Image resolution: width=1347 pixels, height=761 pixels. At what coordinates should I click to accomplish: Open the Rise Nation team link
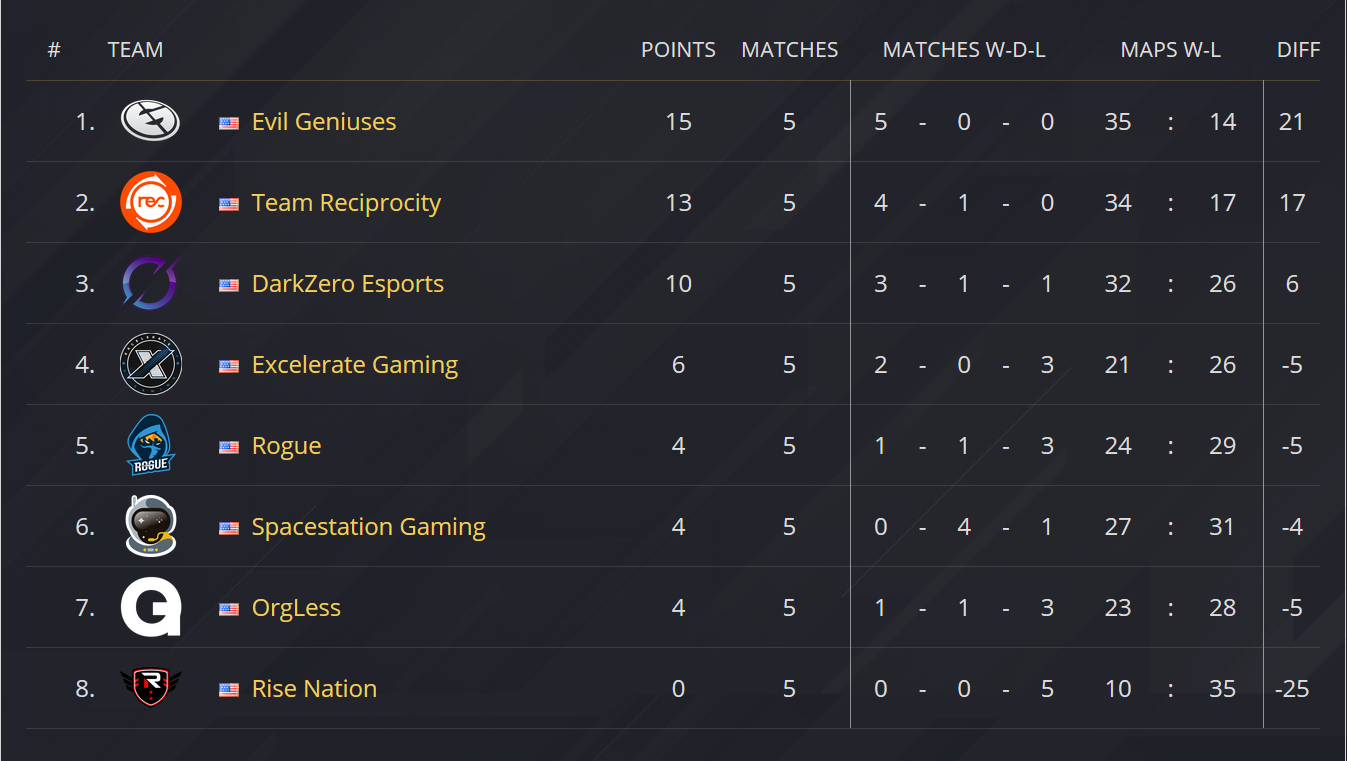[314, 689]
